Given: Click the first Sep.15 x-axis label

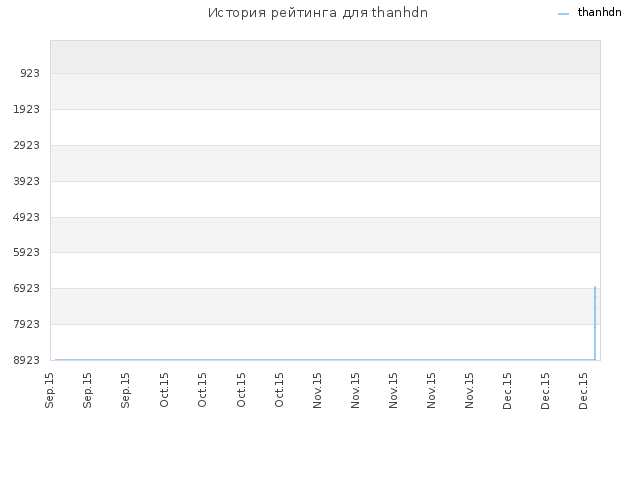Looking at the screenshot, I should click(49, 390).
